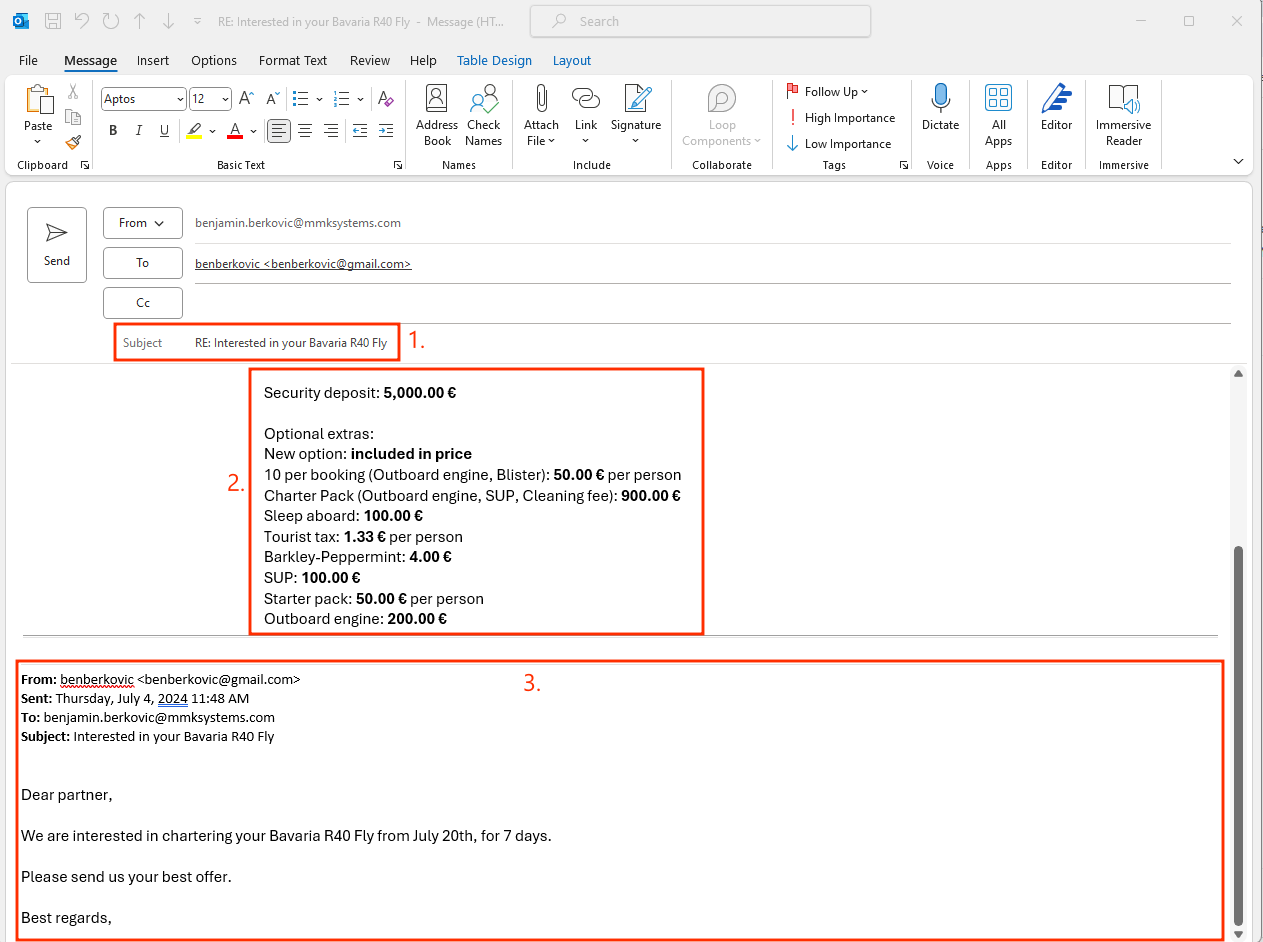1263x942 pixels.
Task: Copy selection using the Copy icon
Action: click(x=73, y=117)
